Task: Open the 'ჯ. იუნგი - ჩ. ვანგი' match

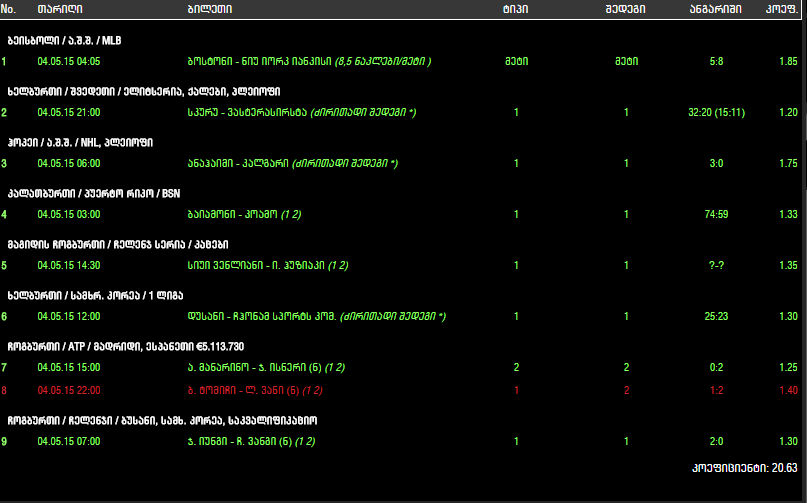Action: point(252,441)
